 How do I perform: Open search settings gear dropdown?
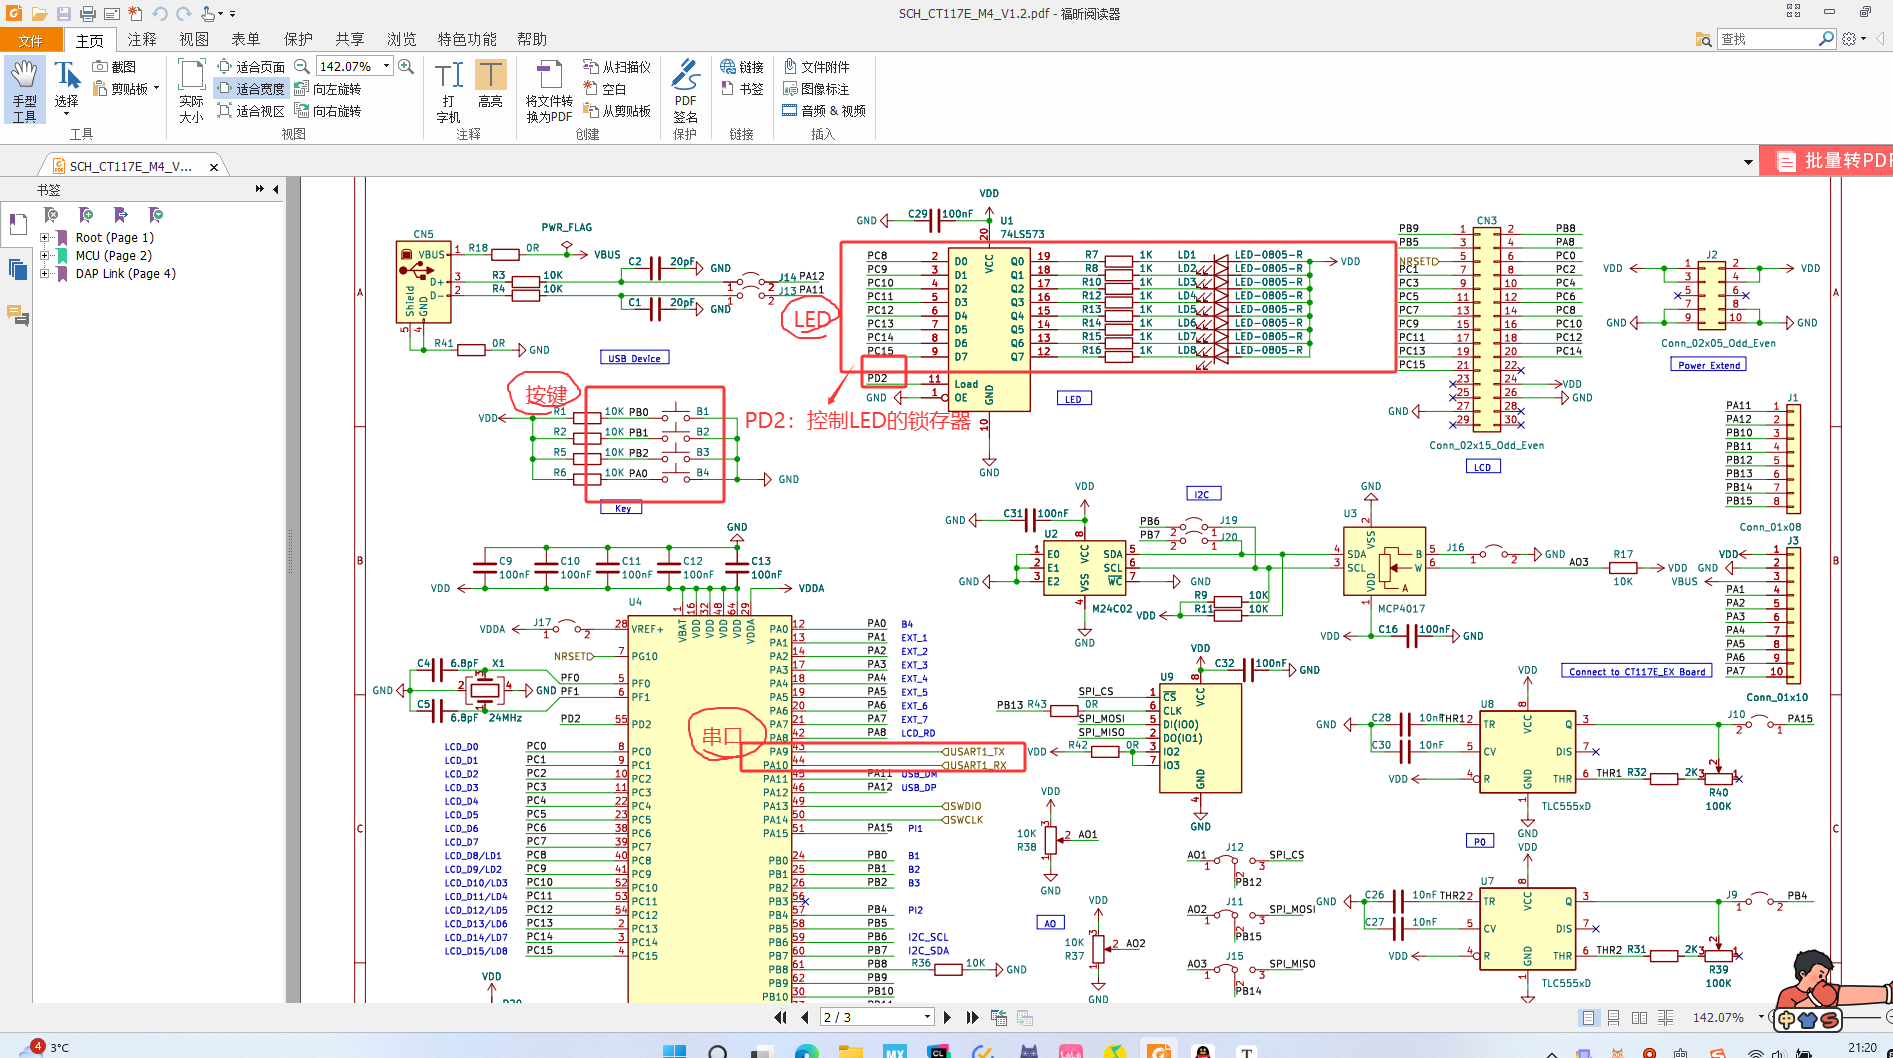(1853, 39)
